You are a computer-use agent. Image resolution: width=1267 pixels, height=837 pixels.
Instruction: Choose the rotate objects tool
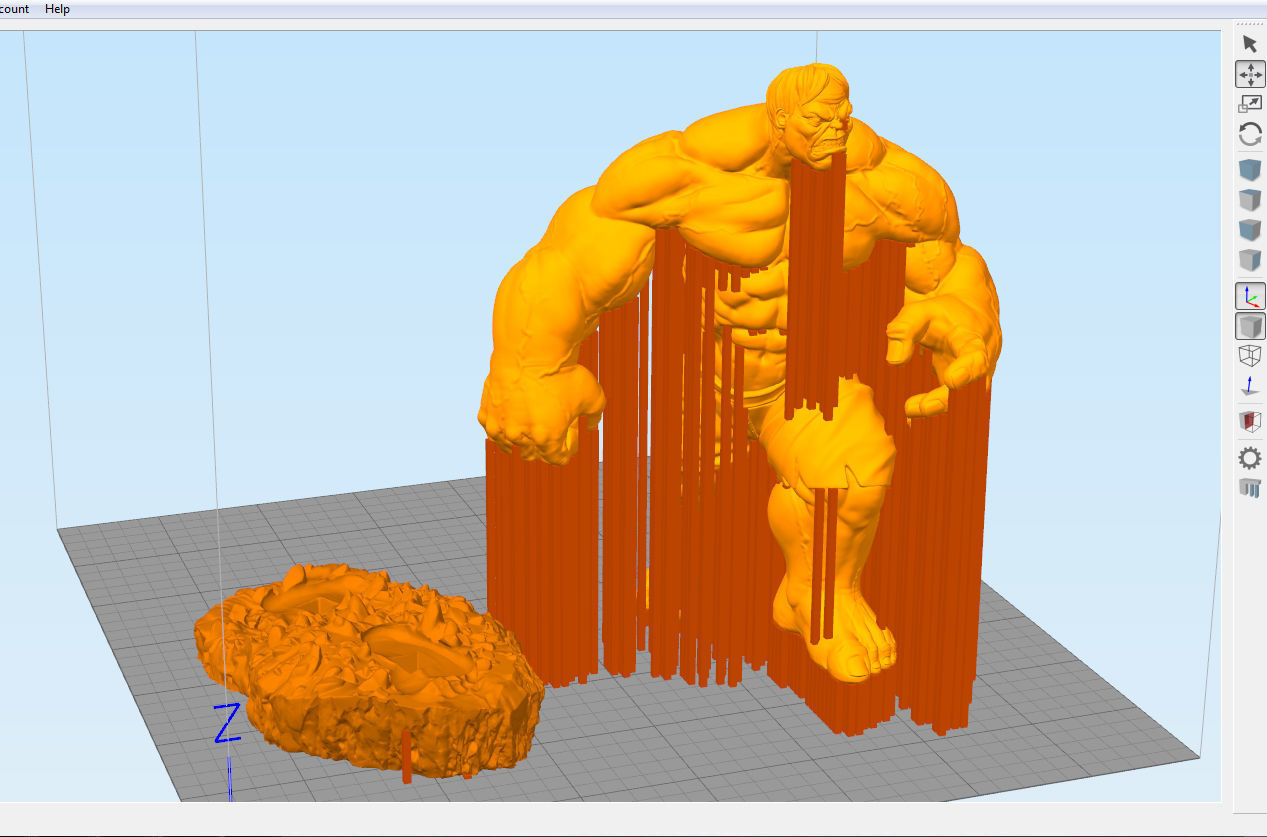click(x=1250, y=134)
